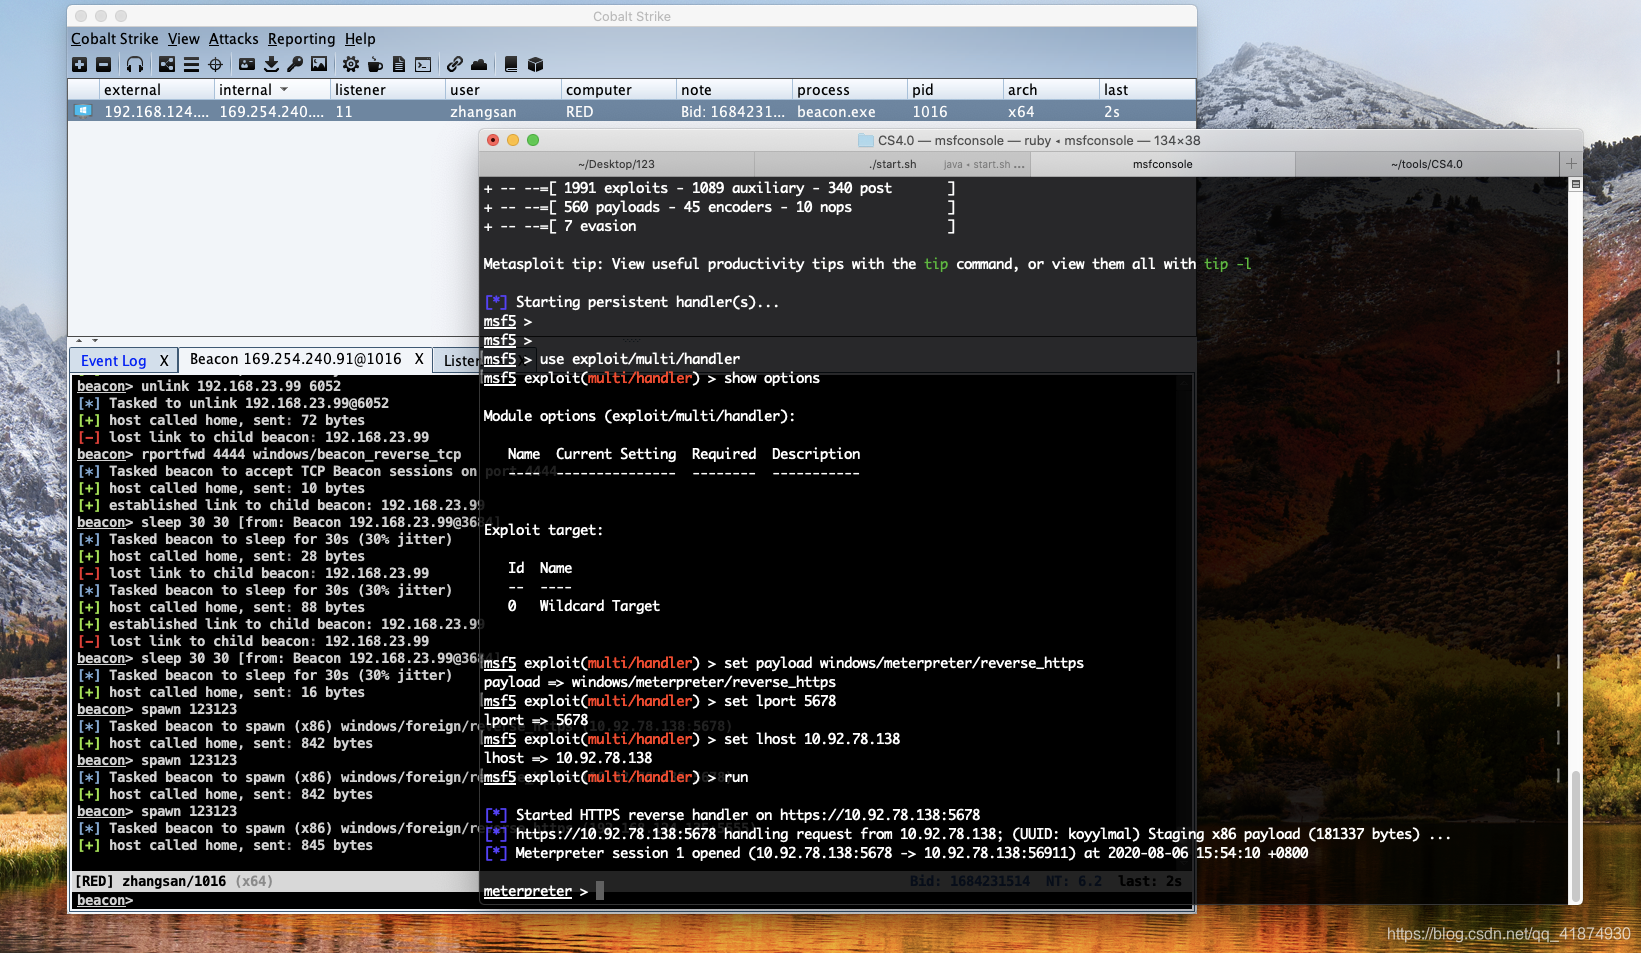Click the coffee cup Java applet icon
Viewport: 1641px width, 953px height.
click(x=375, y=64)
